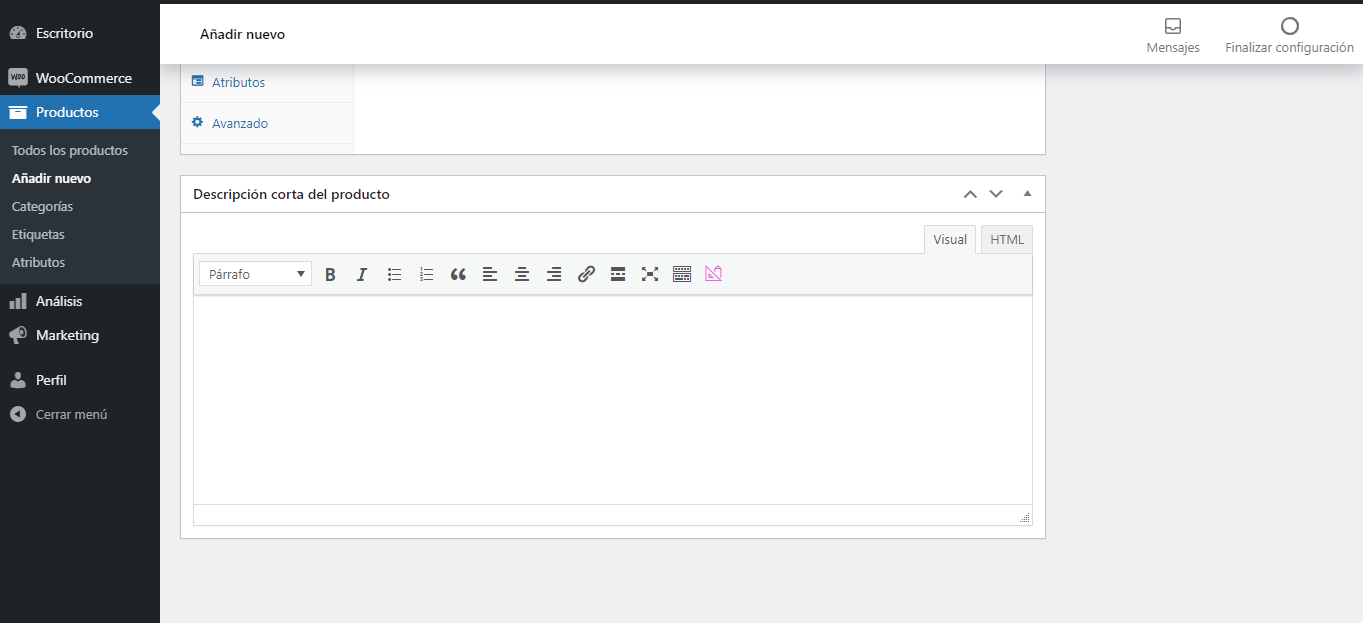1363x623 pixels.
Task: Open Finalizar configuración
Action: coord(1289,33)
